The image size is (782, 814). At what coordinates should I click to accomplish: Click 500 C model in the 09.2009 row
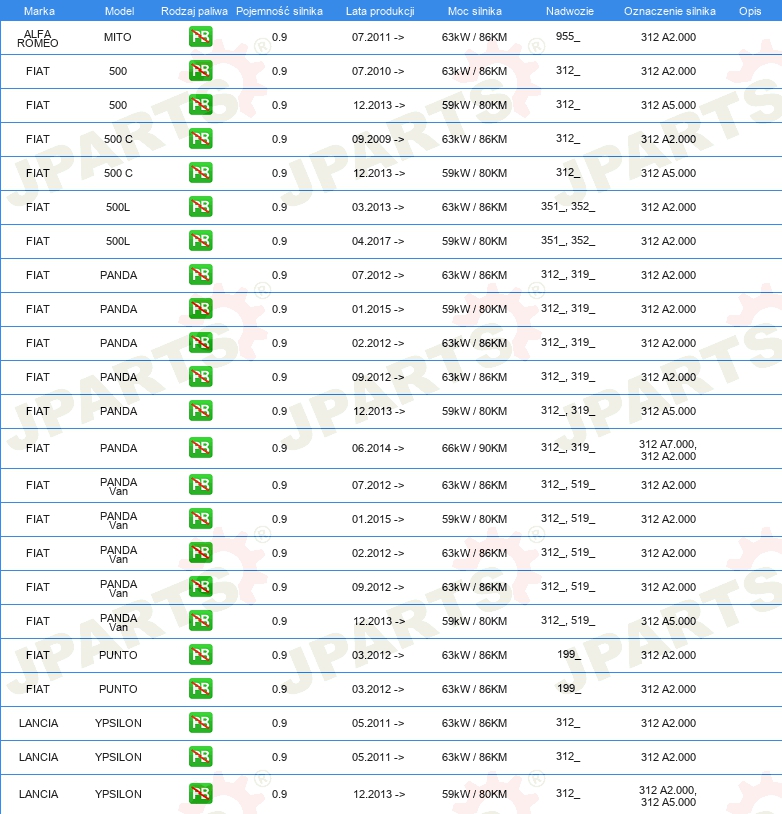(x=118, y=139)
